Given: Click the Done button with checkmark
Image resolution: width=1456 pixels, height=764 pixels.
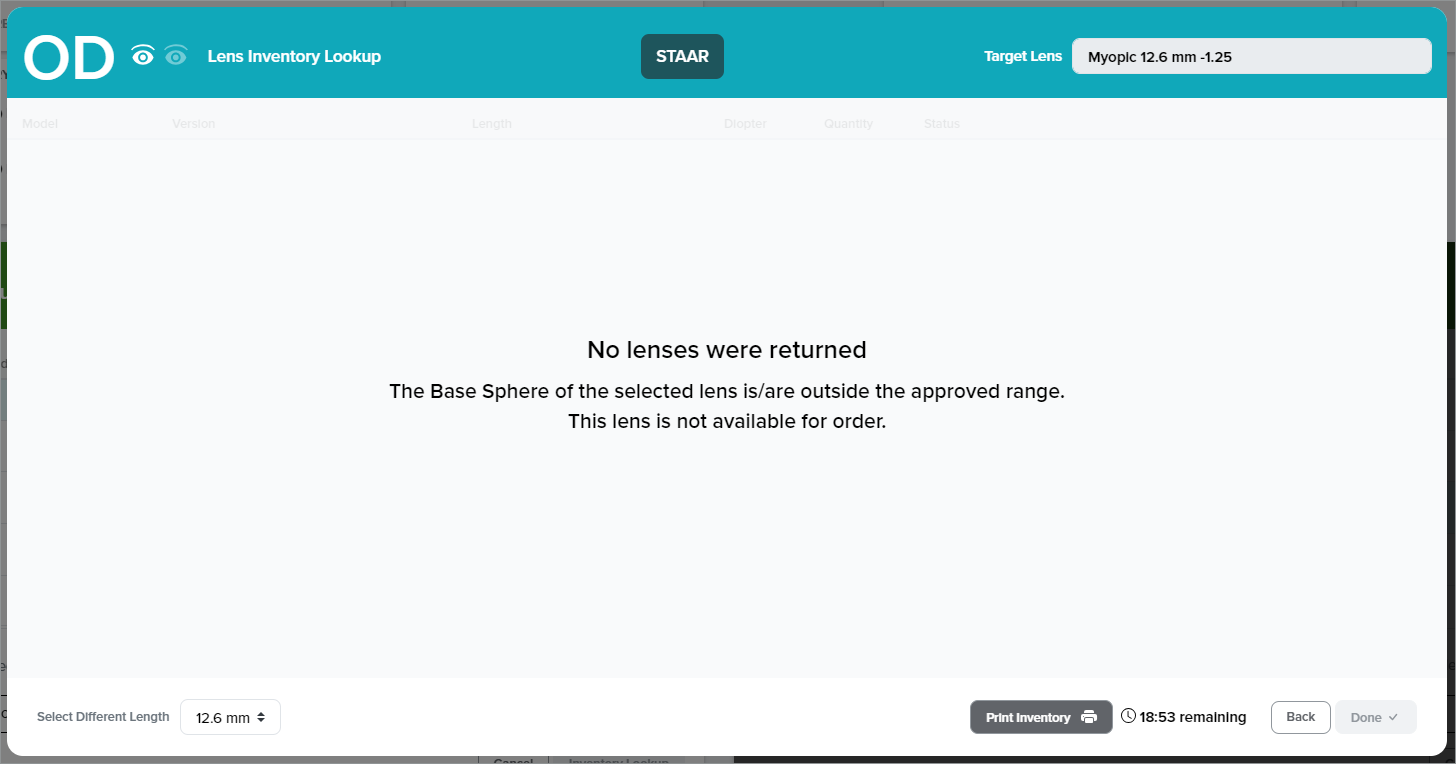Looking at the screenshot, I should pos(1375,717).
